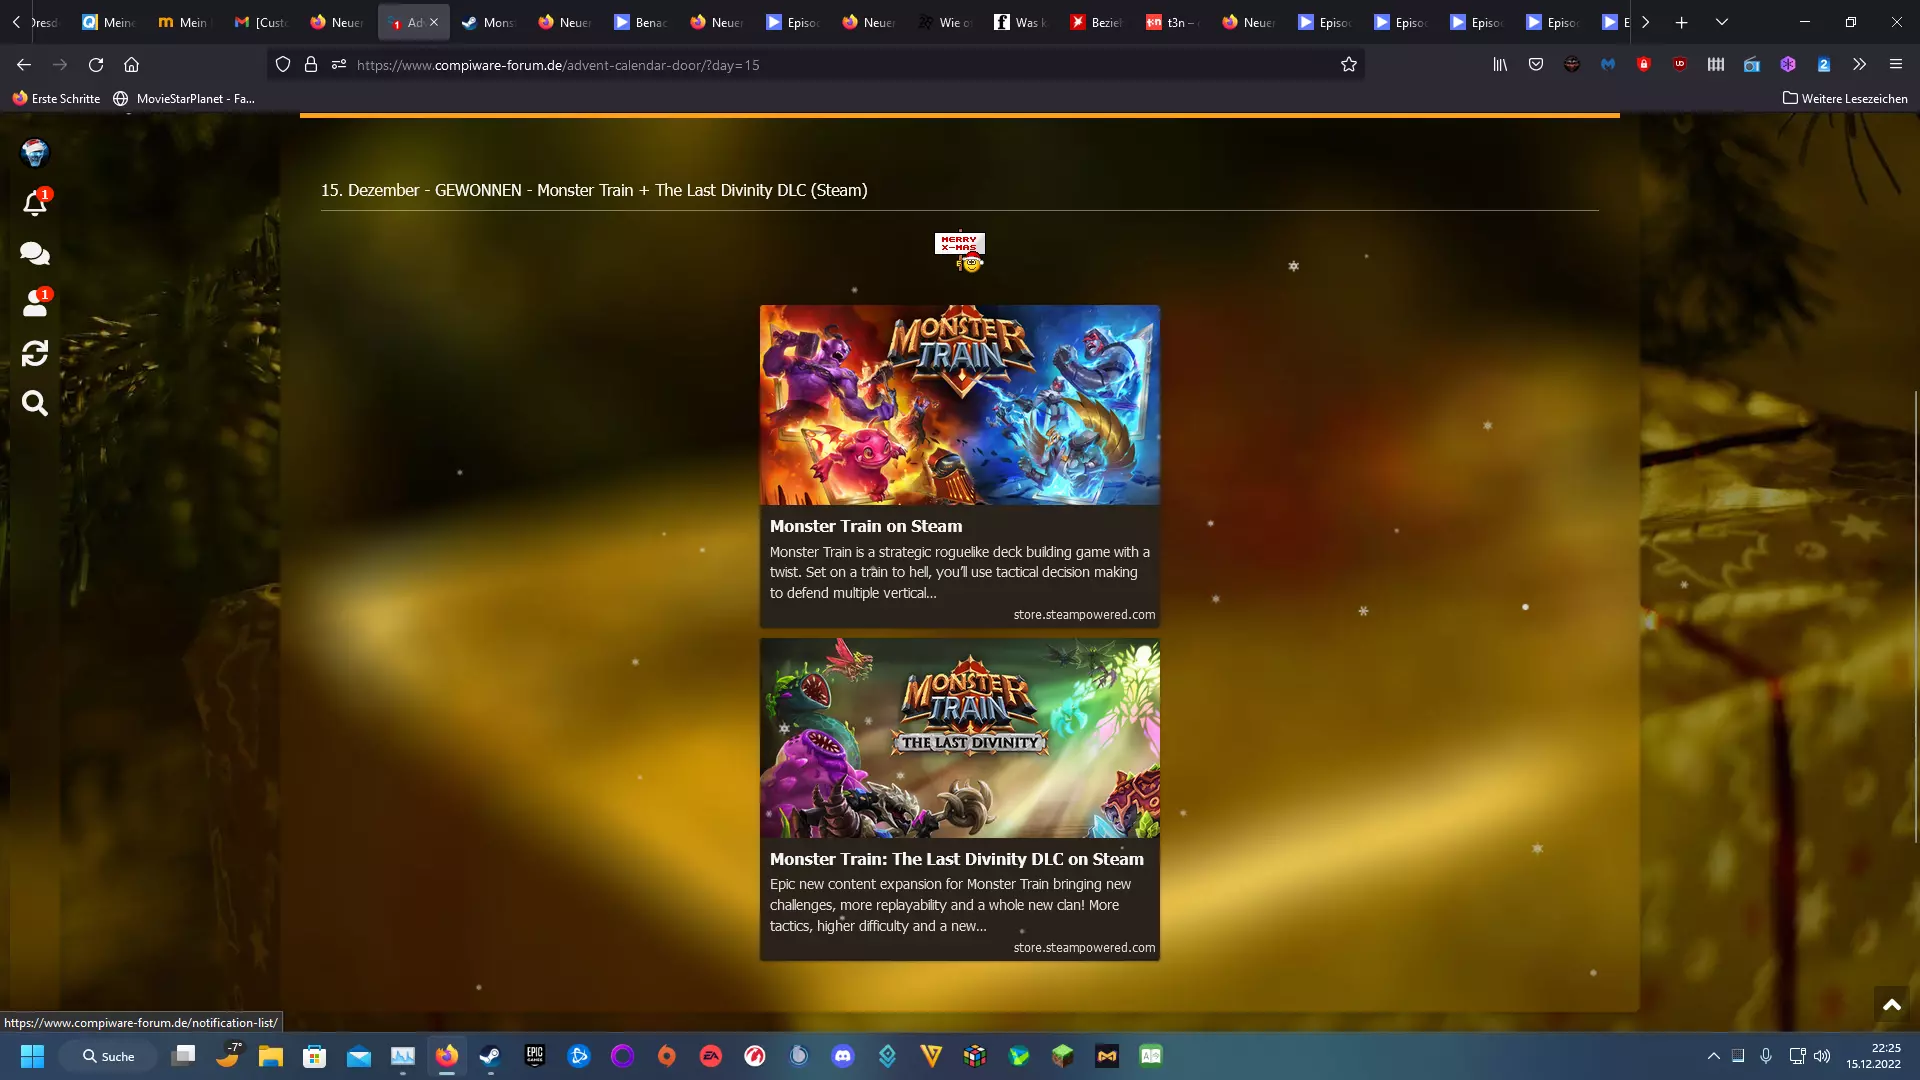Open the forum search magnifier icon
The width and height of the screenshot is (1920, 1080).
(x=35, y=403)
